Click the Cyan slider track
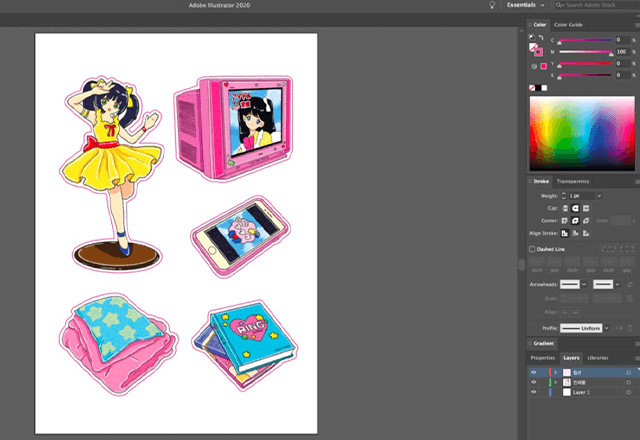This screenshot has height=440, width=640. (x=585, y=40)
